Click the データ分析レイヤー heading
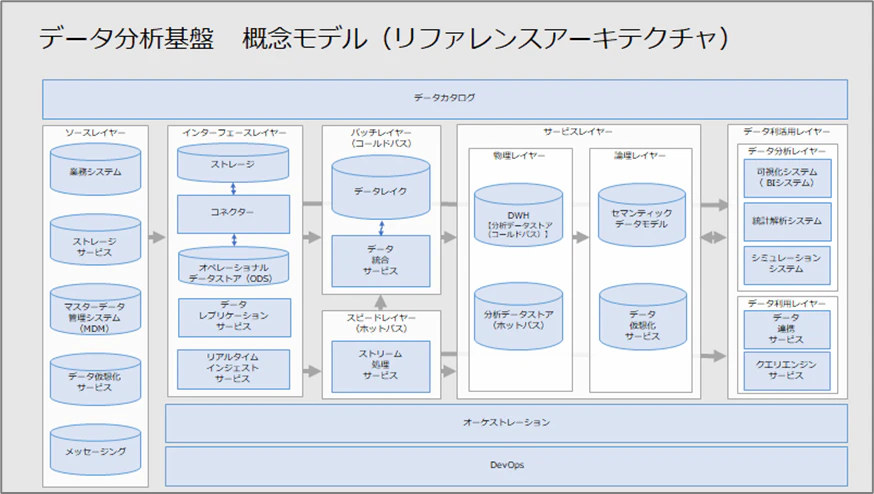 click(786, 151)
